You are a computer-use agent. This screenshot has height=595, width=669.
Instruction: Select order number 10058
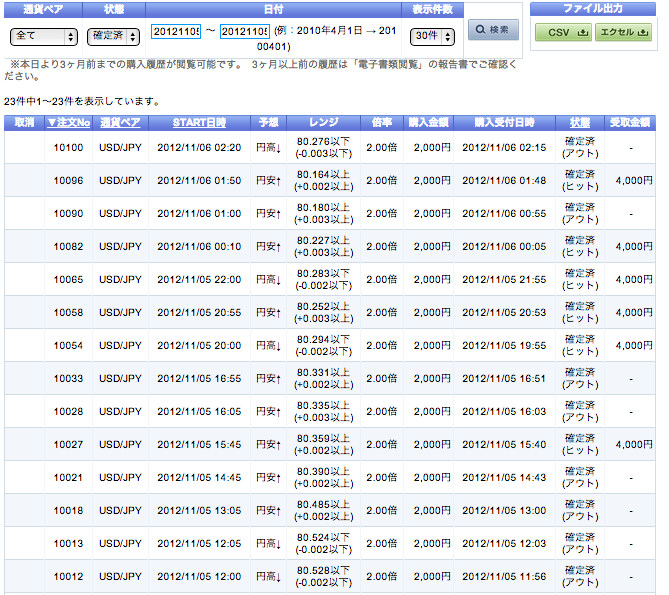pyautogui.click(x=68, y=313)
